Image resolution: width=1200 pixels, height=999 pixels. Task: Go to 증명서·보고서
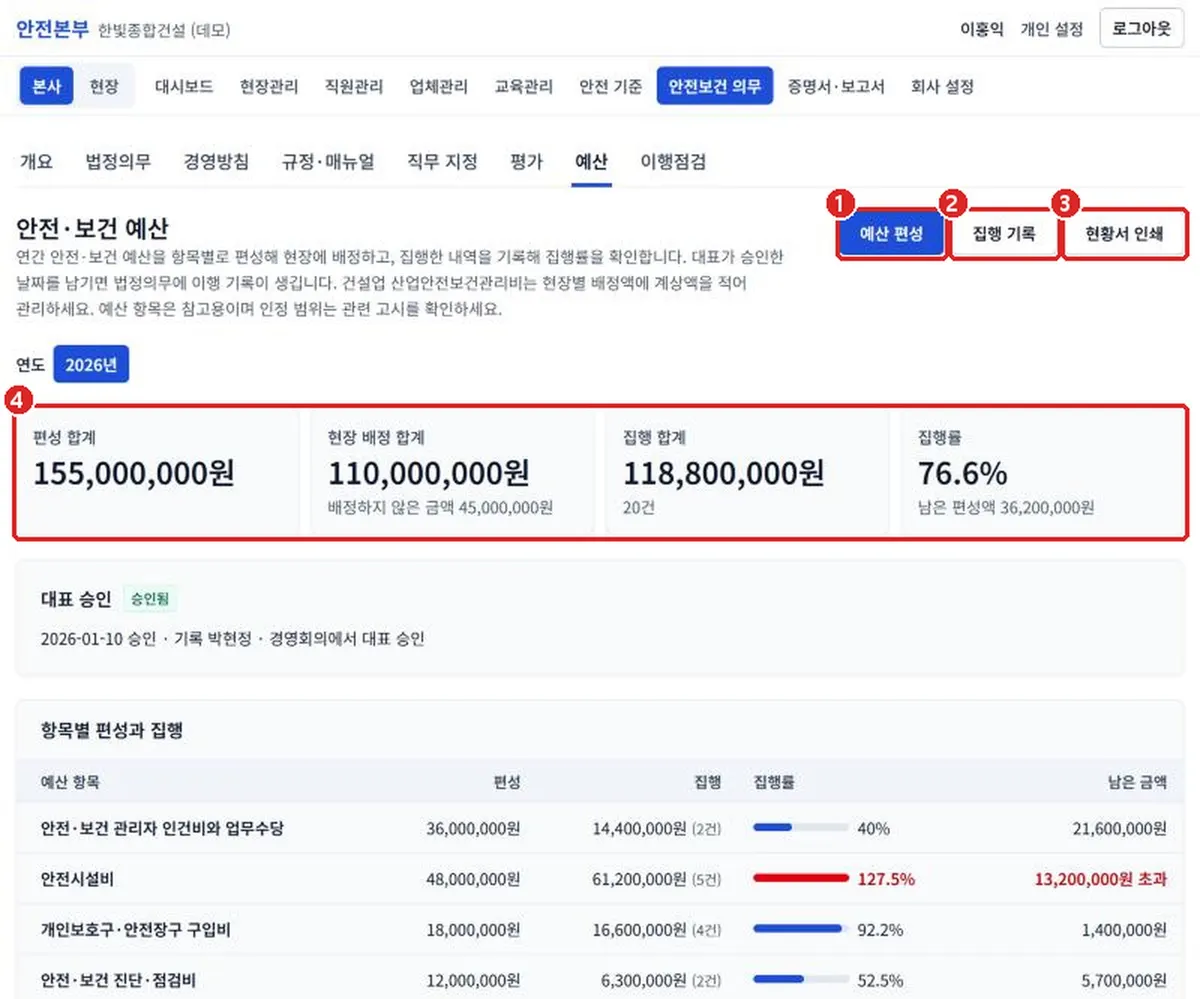pos(836,86)
